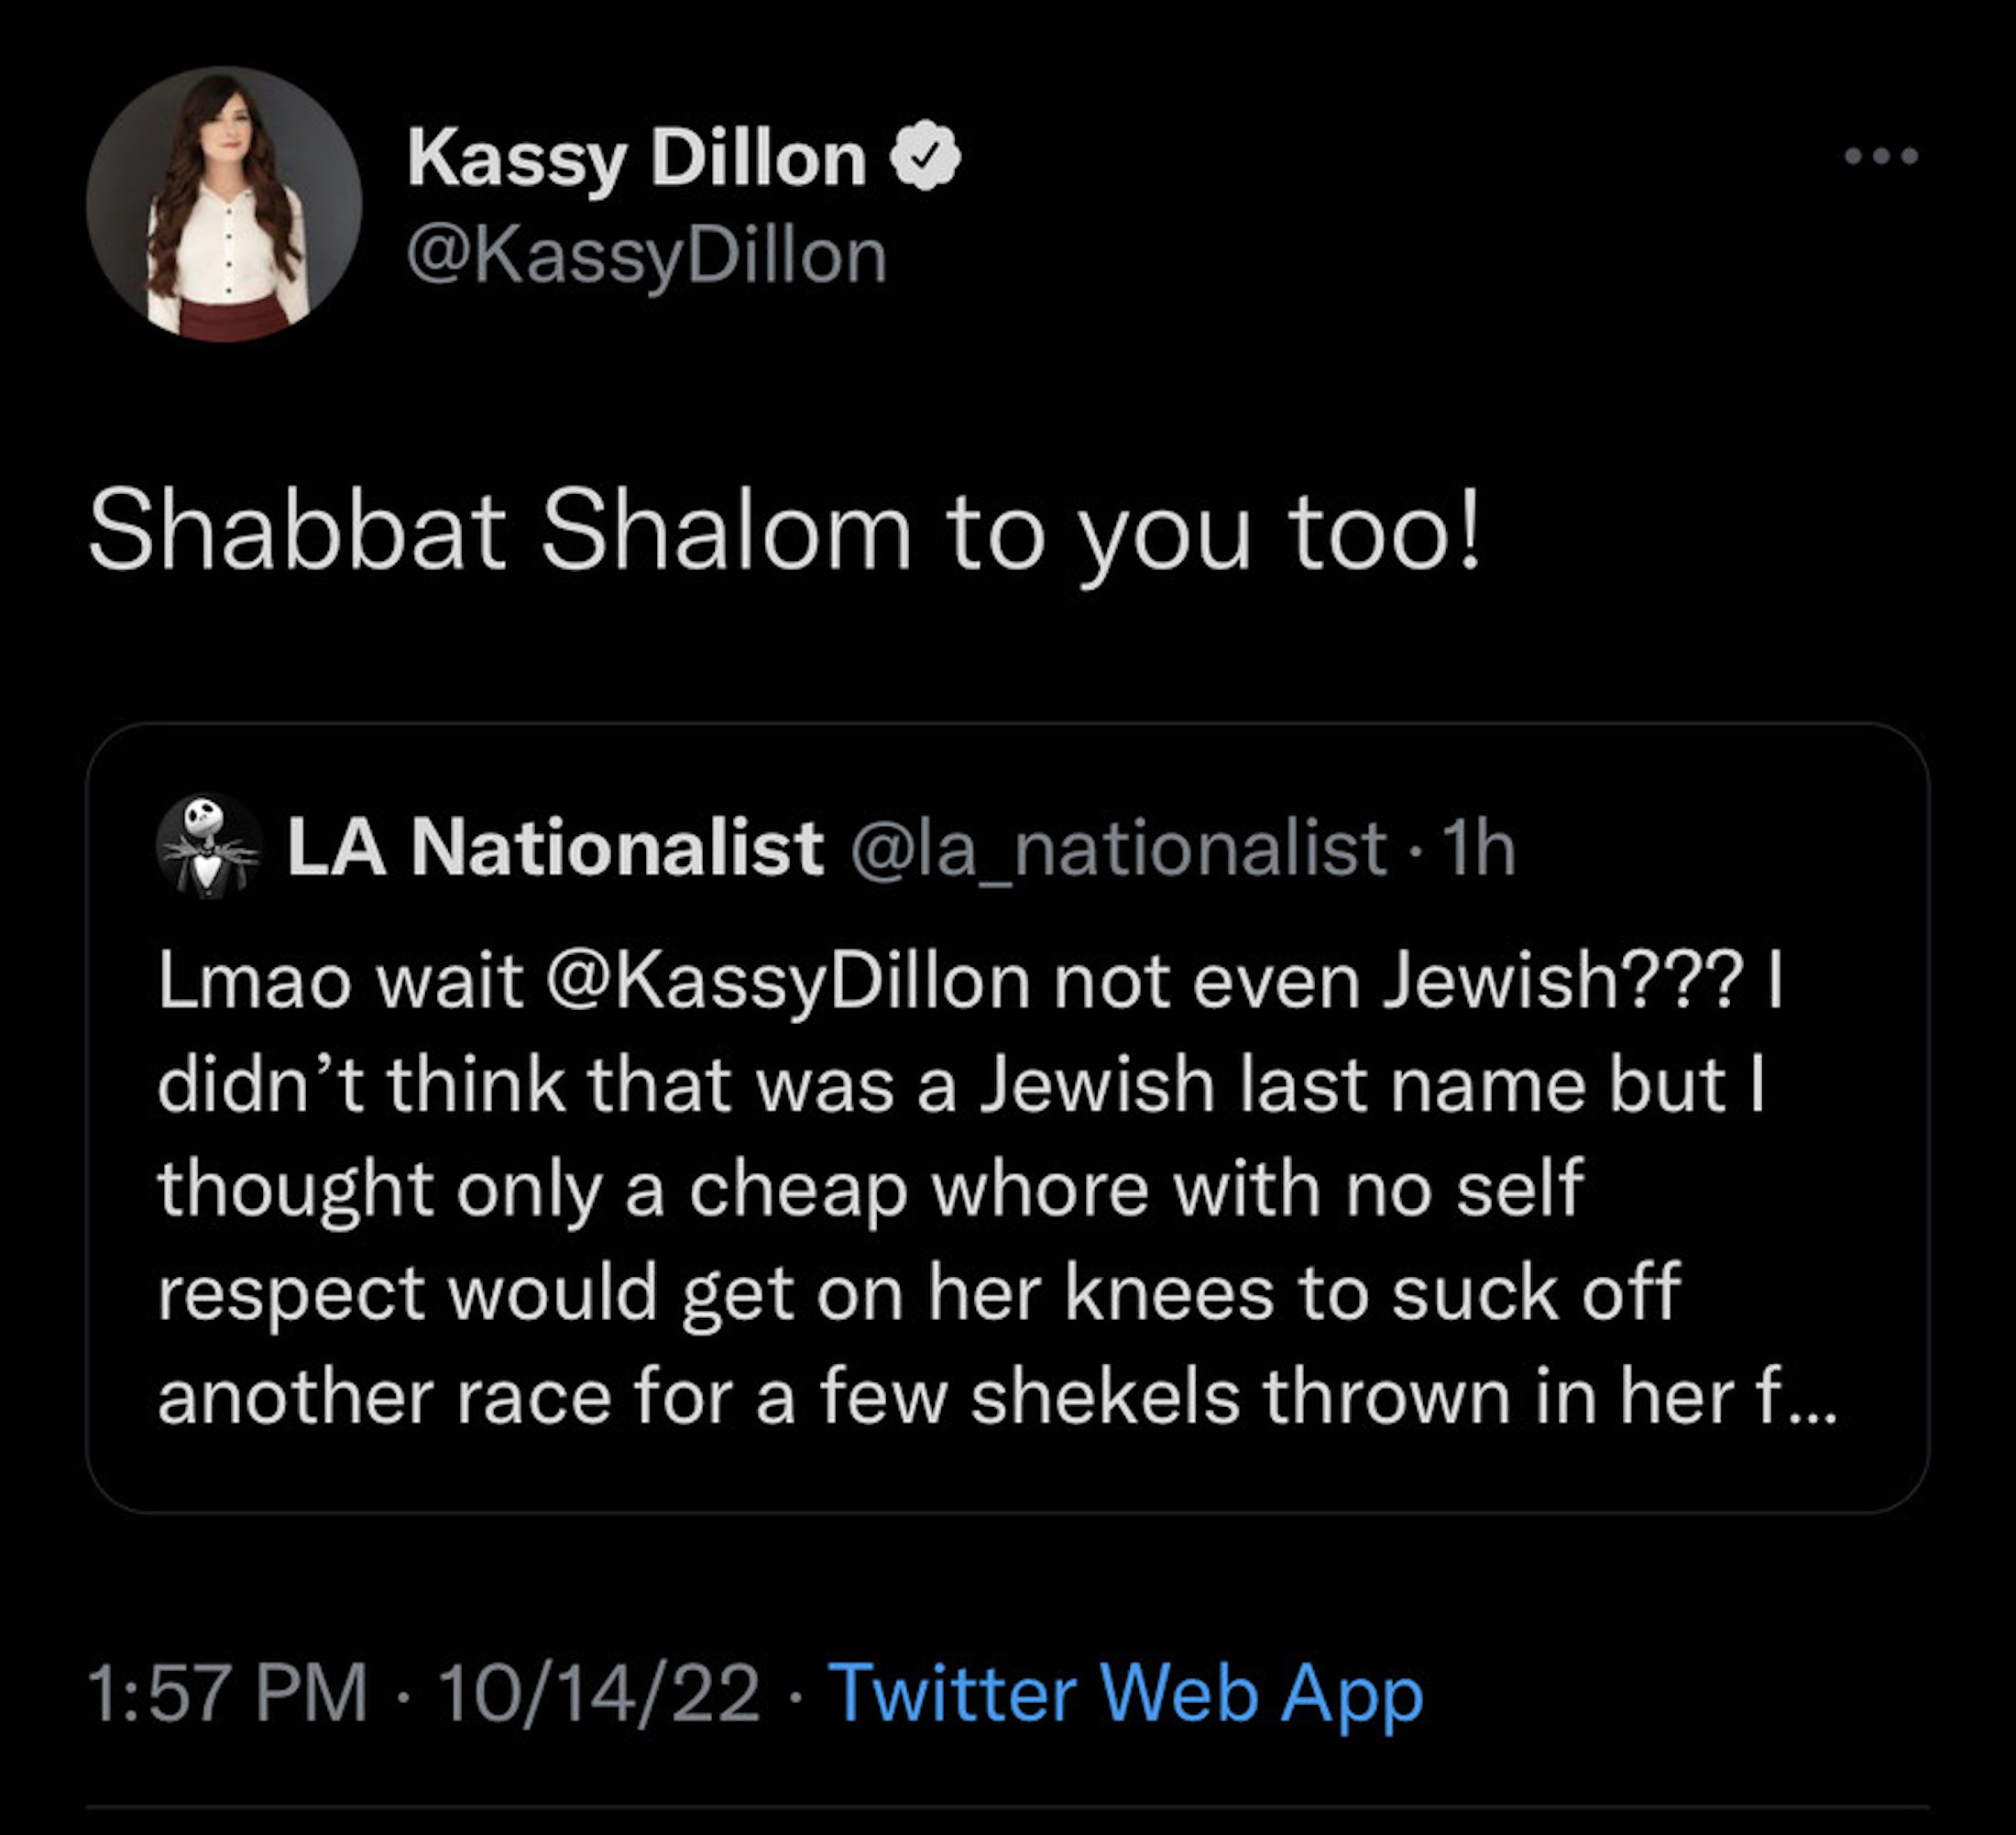Click the "Shabbat Shalom to you too!" text
Screen dimensions: 2016x1835
784,532
